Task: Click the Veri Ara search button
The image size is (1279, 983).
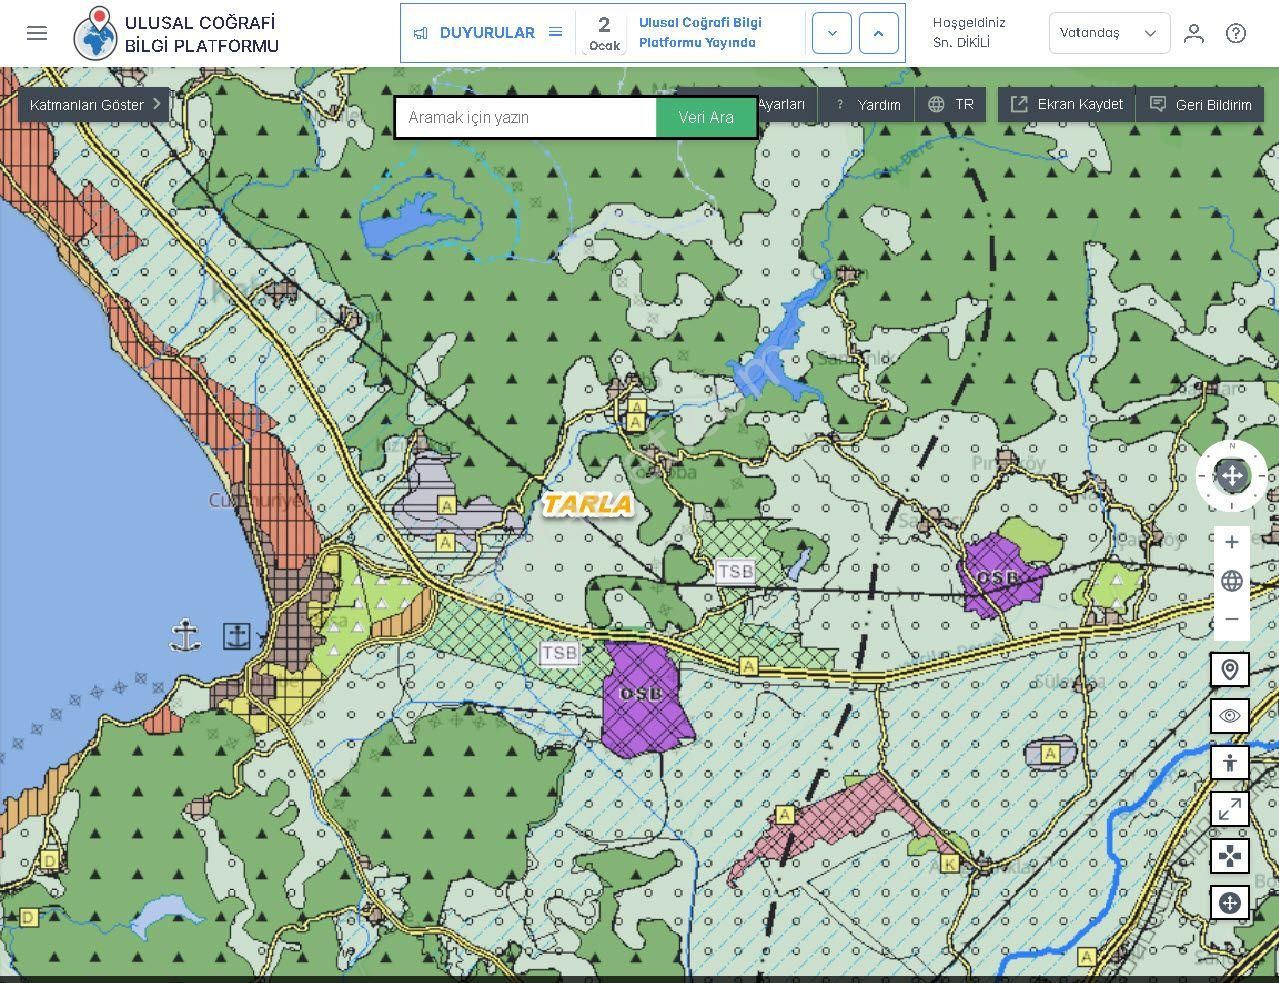Action: coord(706,118)
